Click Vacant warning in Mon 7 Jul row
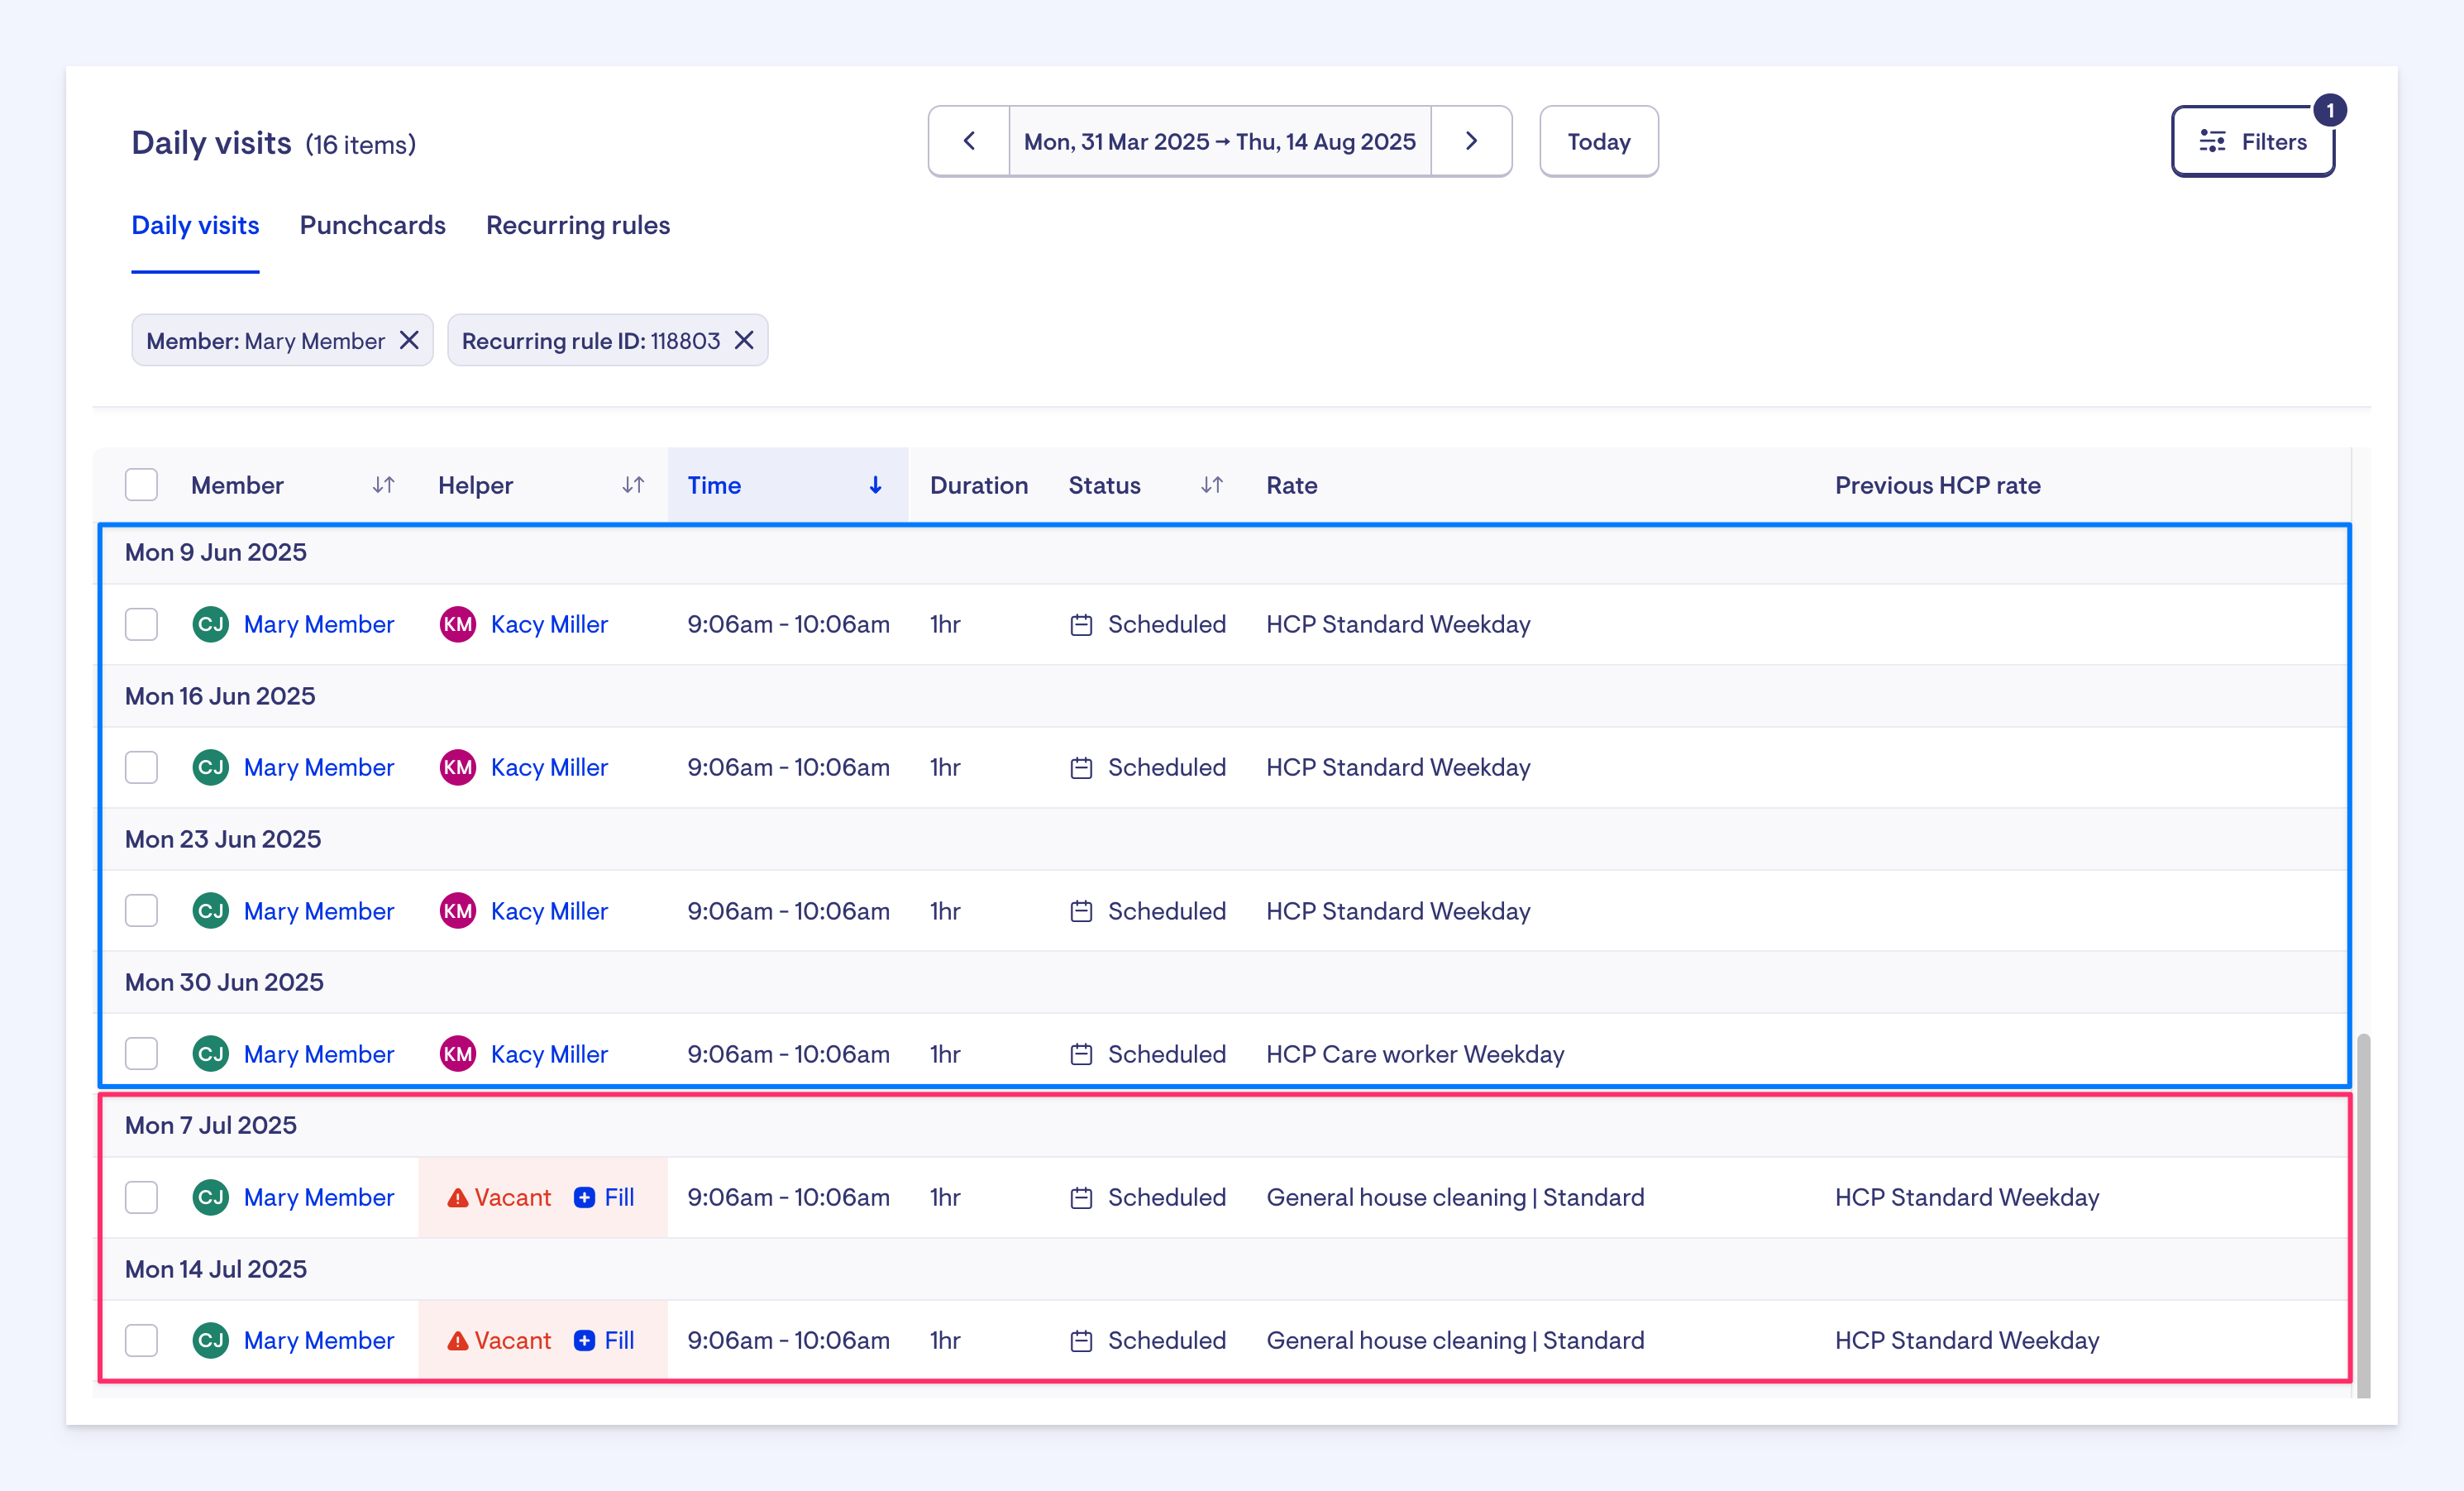The width and height of the screenshot is (2464, 1491). coord(499,1197)
